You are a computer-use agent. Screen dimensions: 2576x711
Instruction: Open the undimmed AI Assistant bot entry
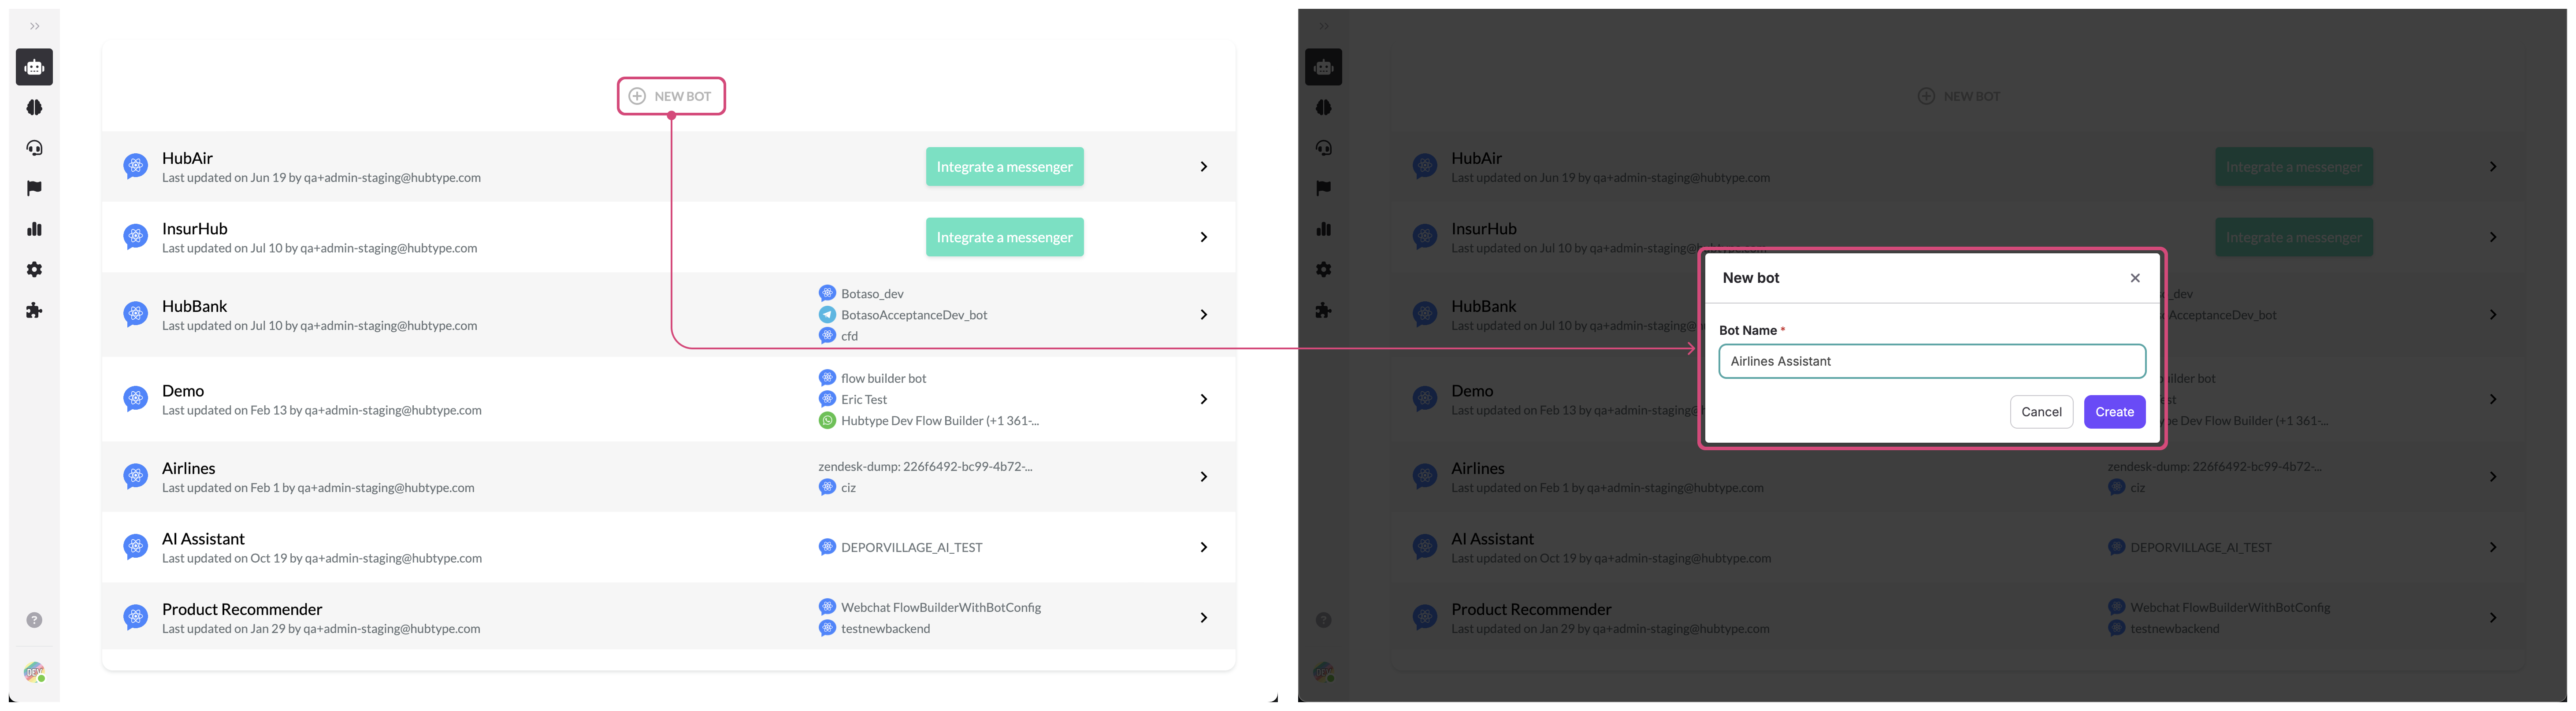203,539
